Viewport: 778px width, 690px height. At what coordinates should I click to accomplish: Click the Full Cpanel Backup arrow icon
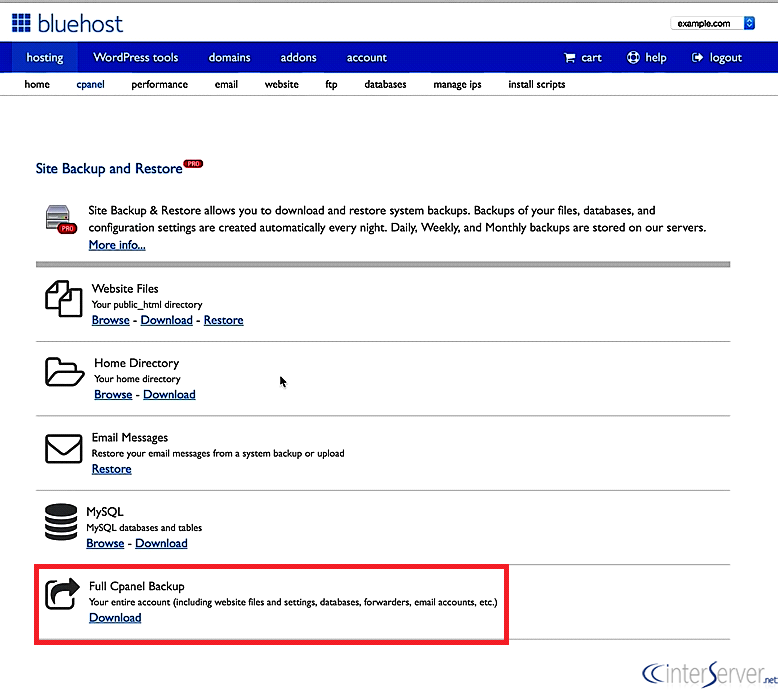click(x=63, y=594)
